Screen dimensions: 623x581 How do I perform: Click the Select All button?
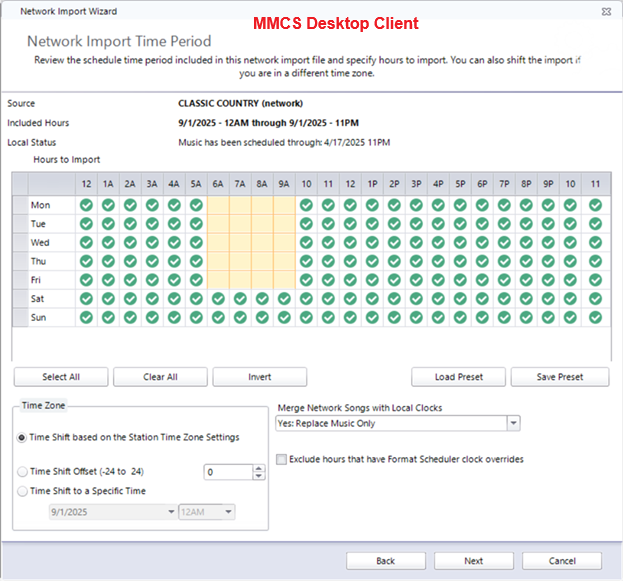61,377
